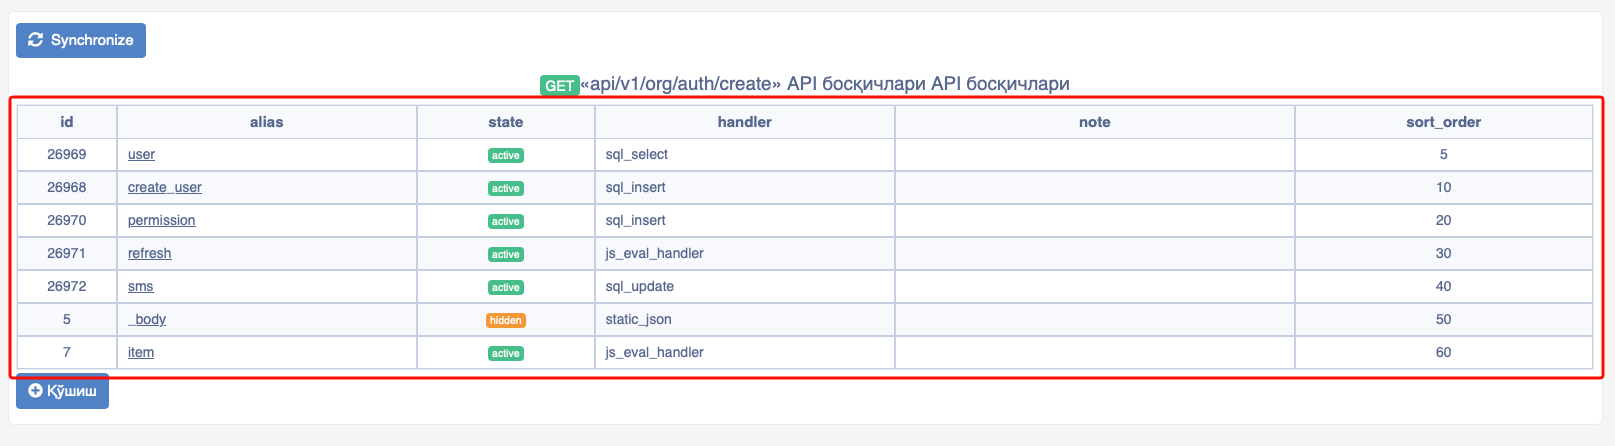Click sort_order value 10
The image size is (1615, 446).
1444,187
